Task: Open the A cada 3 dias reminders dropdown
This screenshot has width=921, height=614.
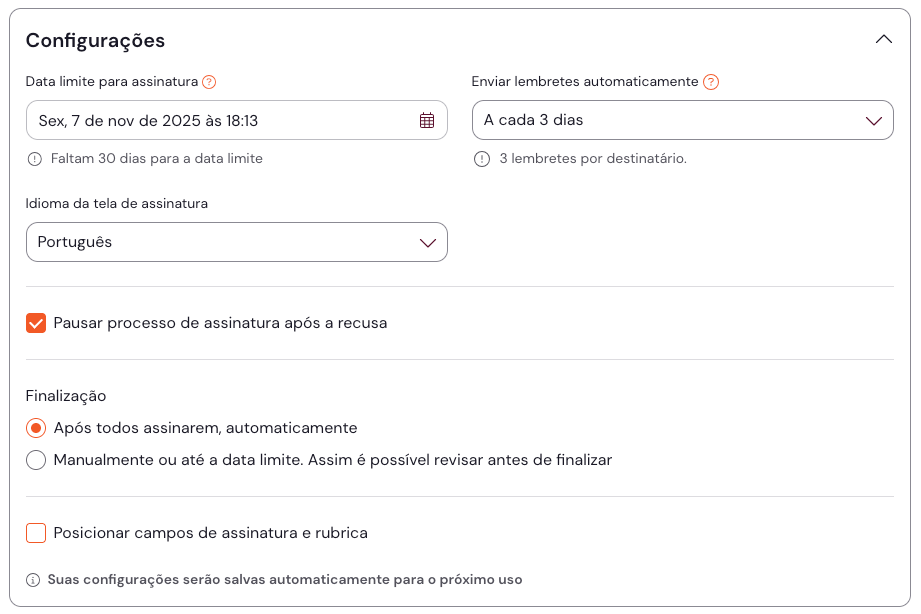Action: point(682,120)
